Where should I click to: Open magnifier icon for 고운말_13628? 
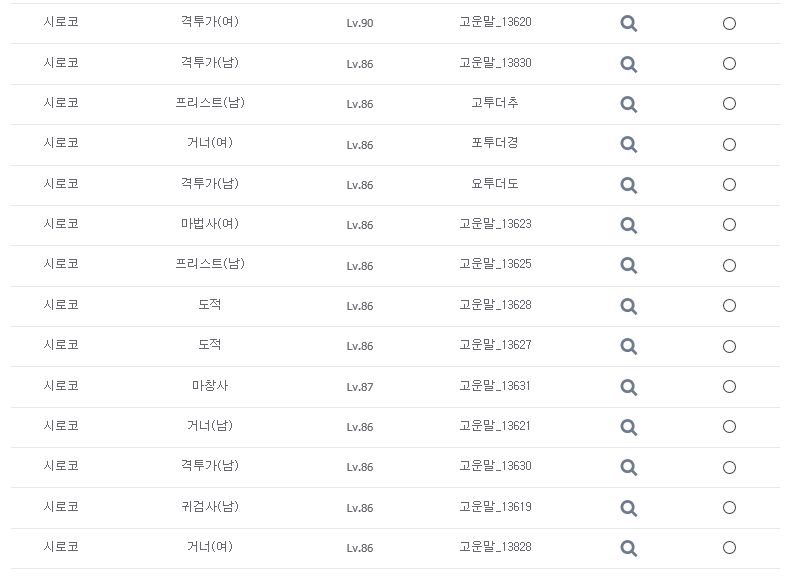click(629, 306)
